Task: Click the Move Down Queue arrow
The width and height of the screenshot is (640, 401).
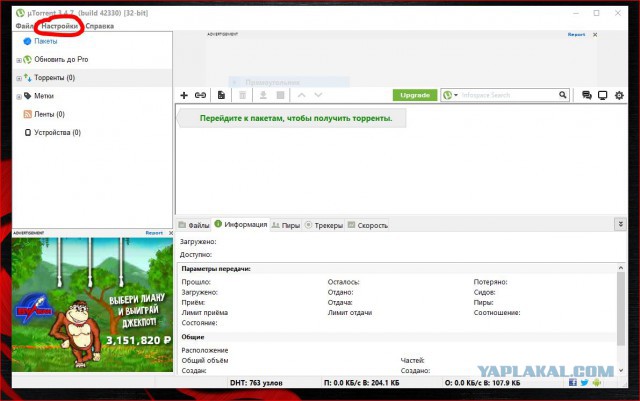Action: [318, 95]
